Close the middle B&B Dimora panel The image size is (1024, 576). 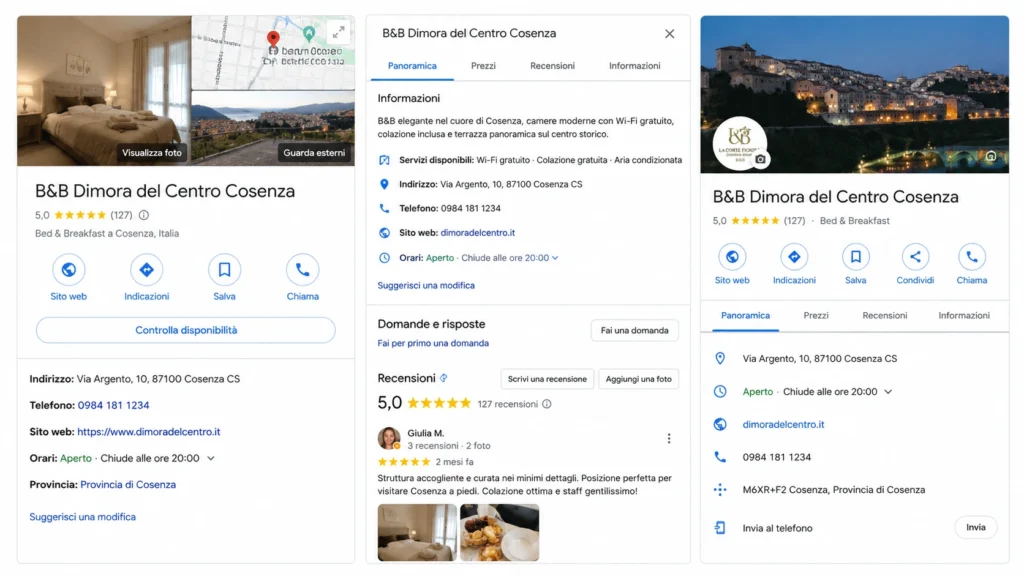(669, 34)
